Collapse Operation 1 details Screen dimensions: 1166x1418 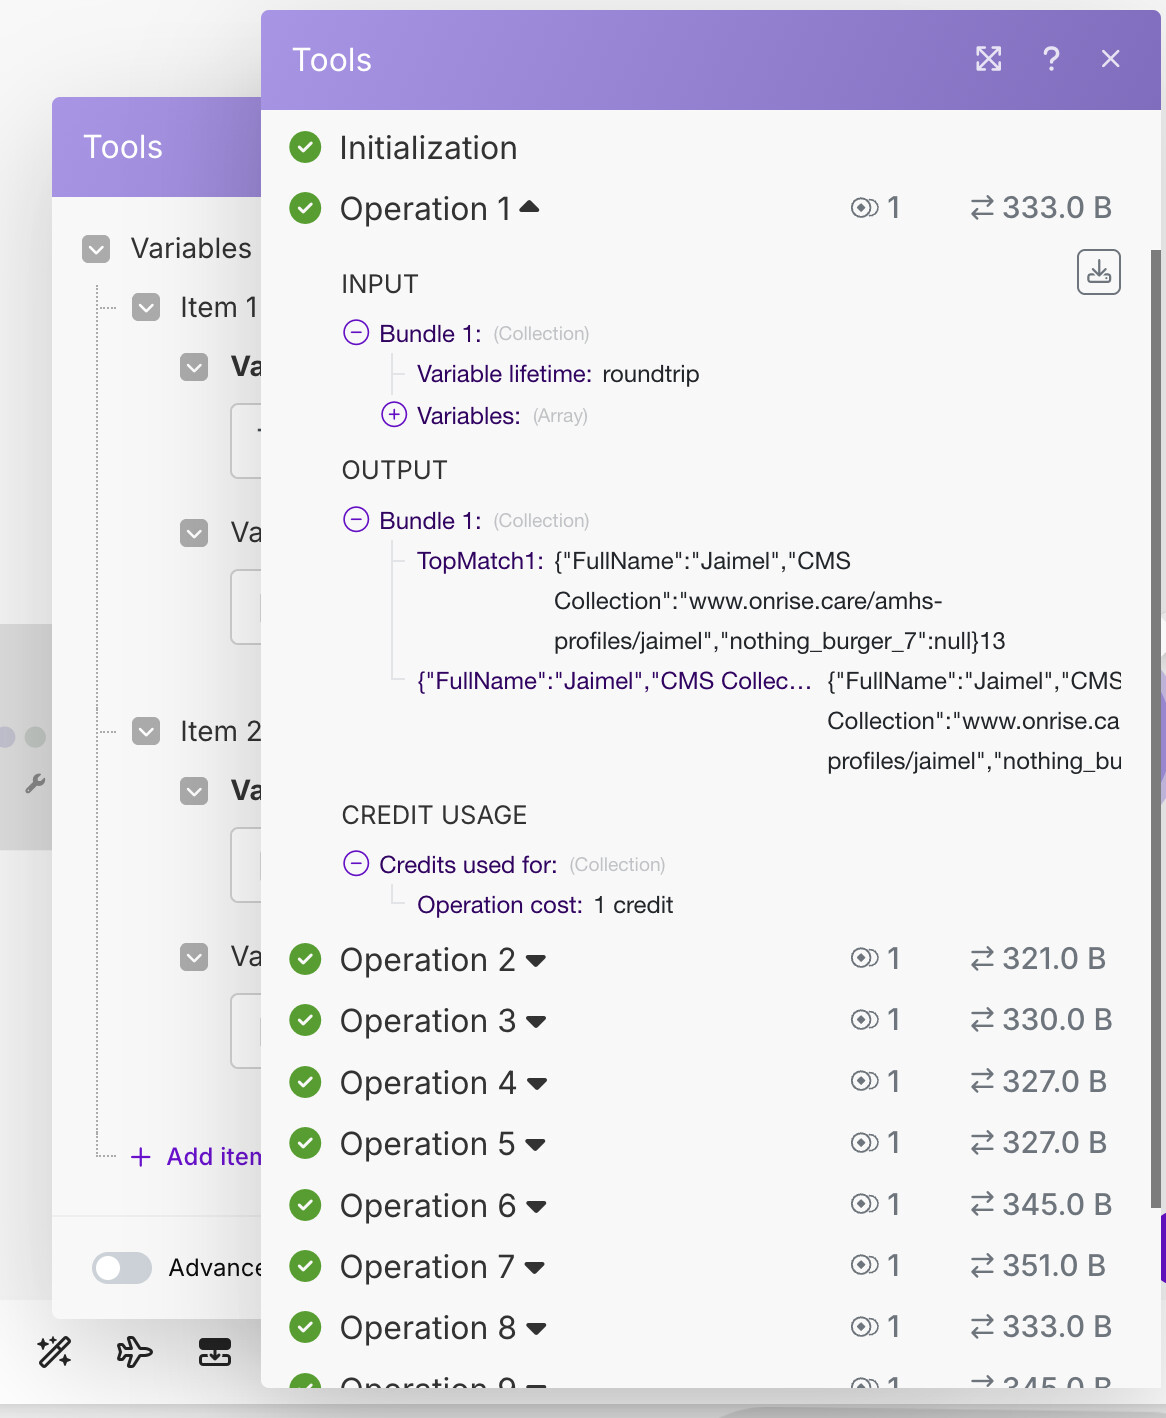[529, 207]
